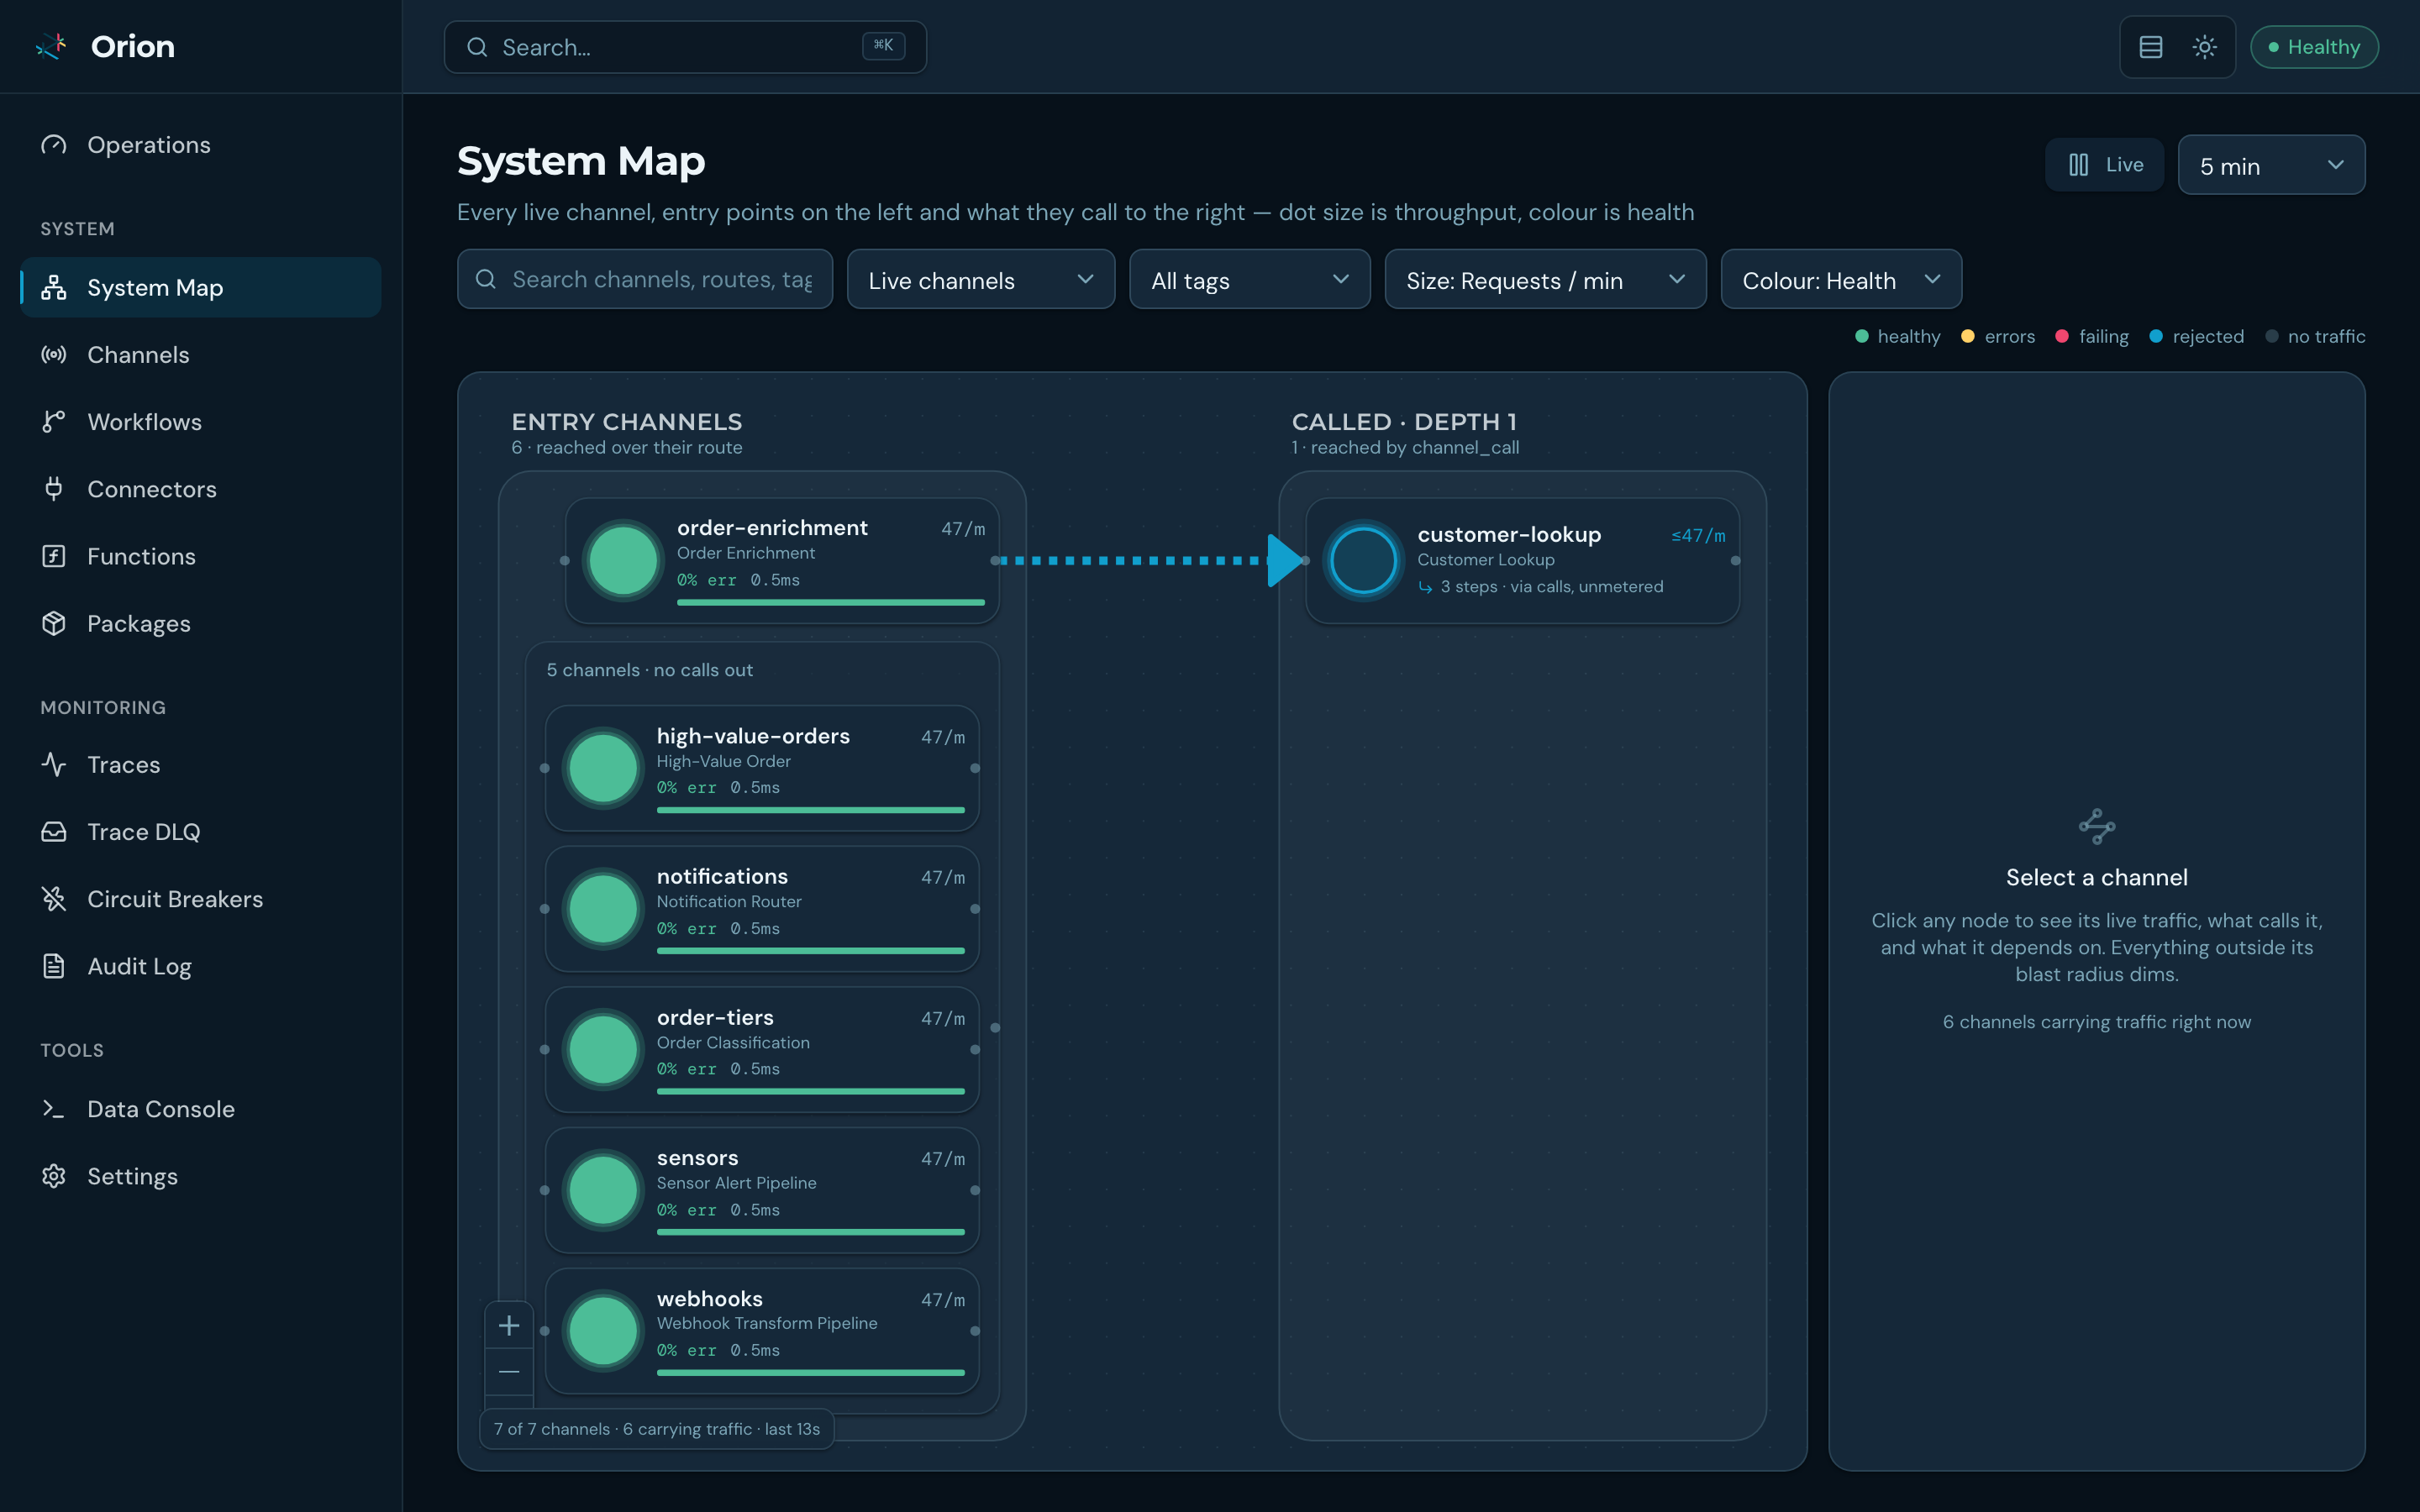Pause the Live updates toggle
This screenshot has width=2420, height=1512.
coord(2105,165)
